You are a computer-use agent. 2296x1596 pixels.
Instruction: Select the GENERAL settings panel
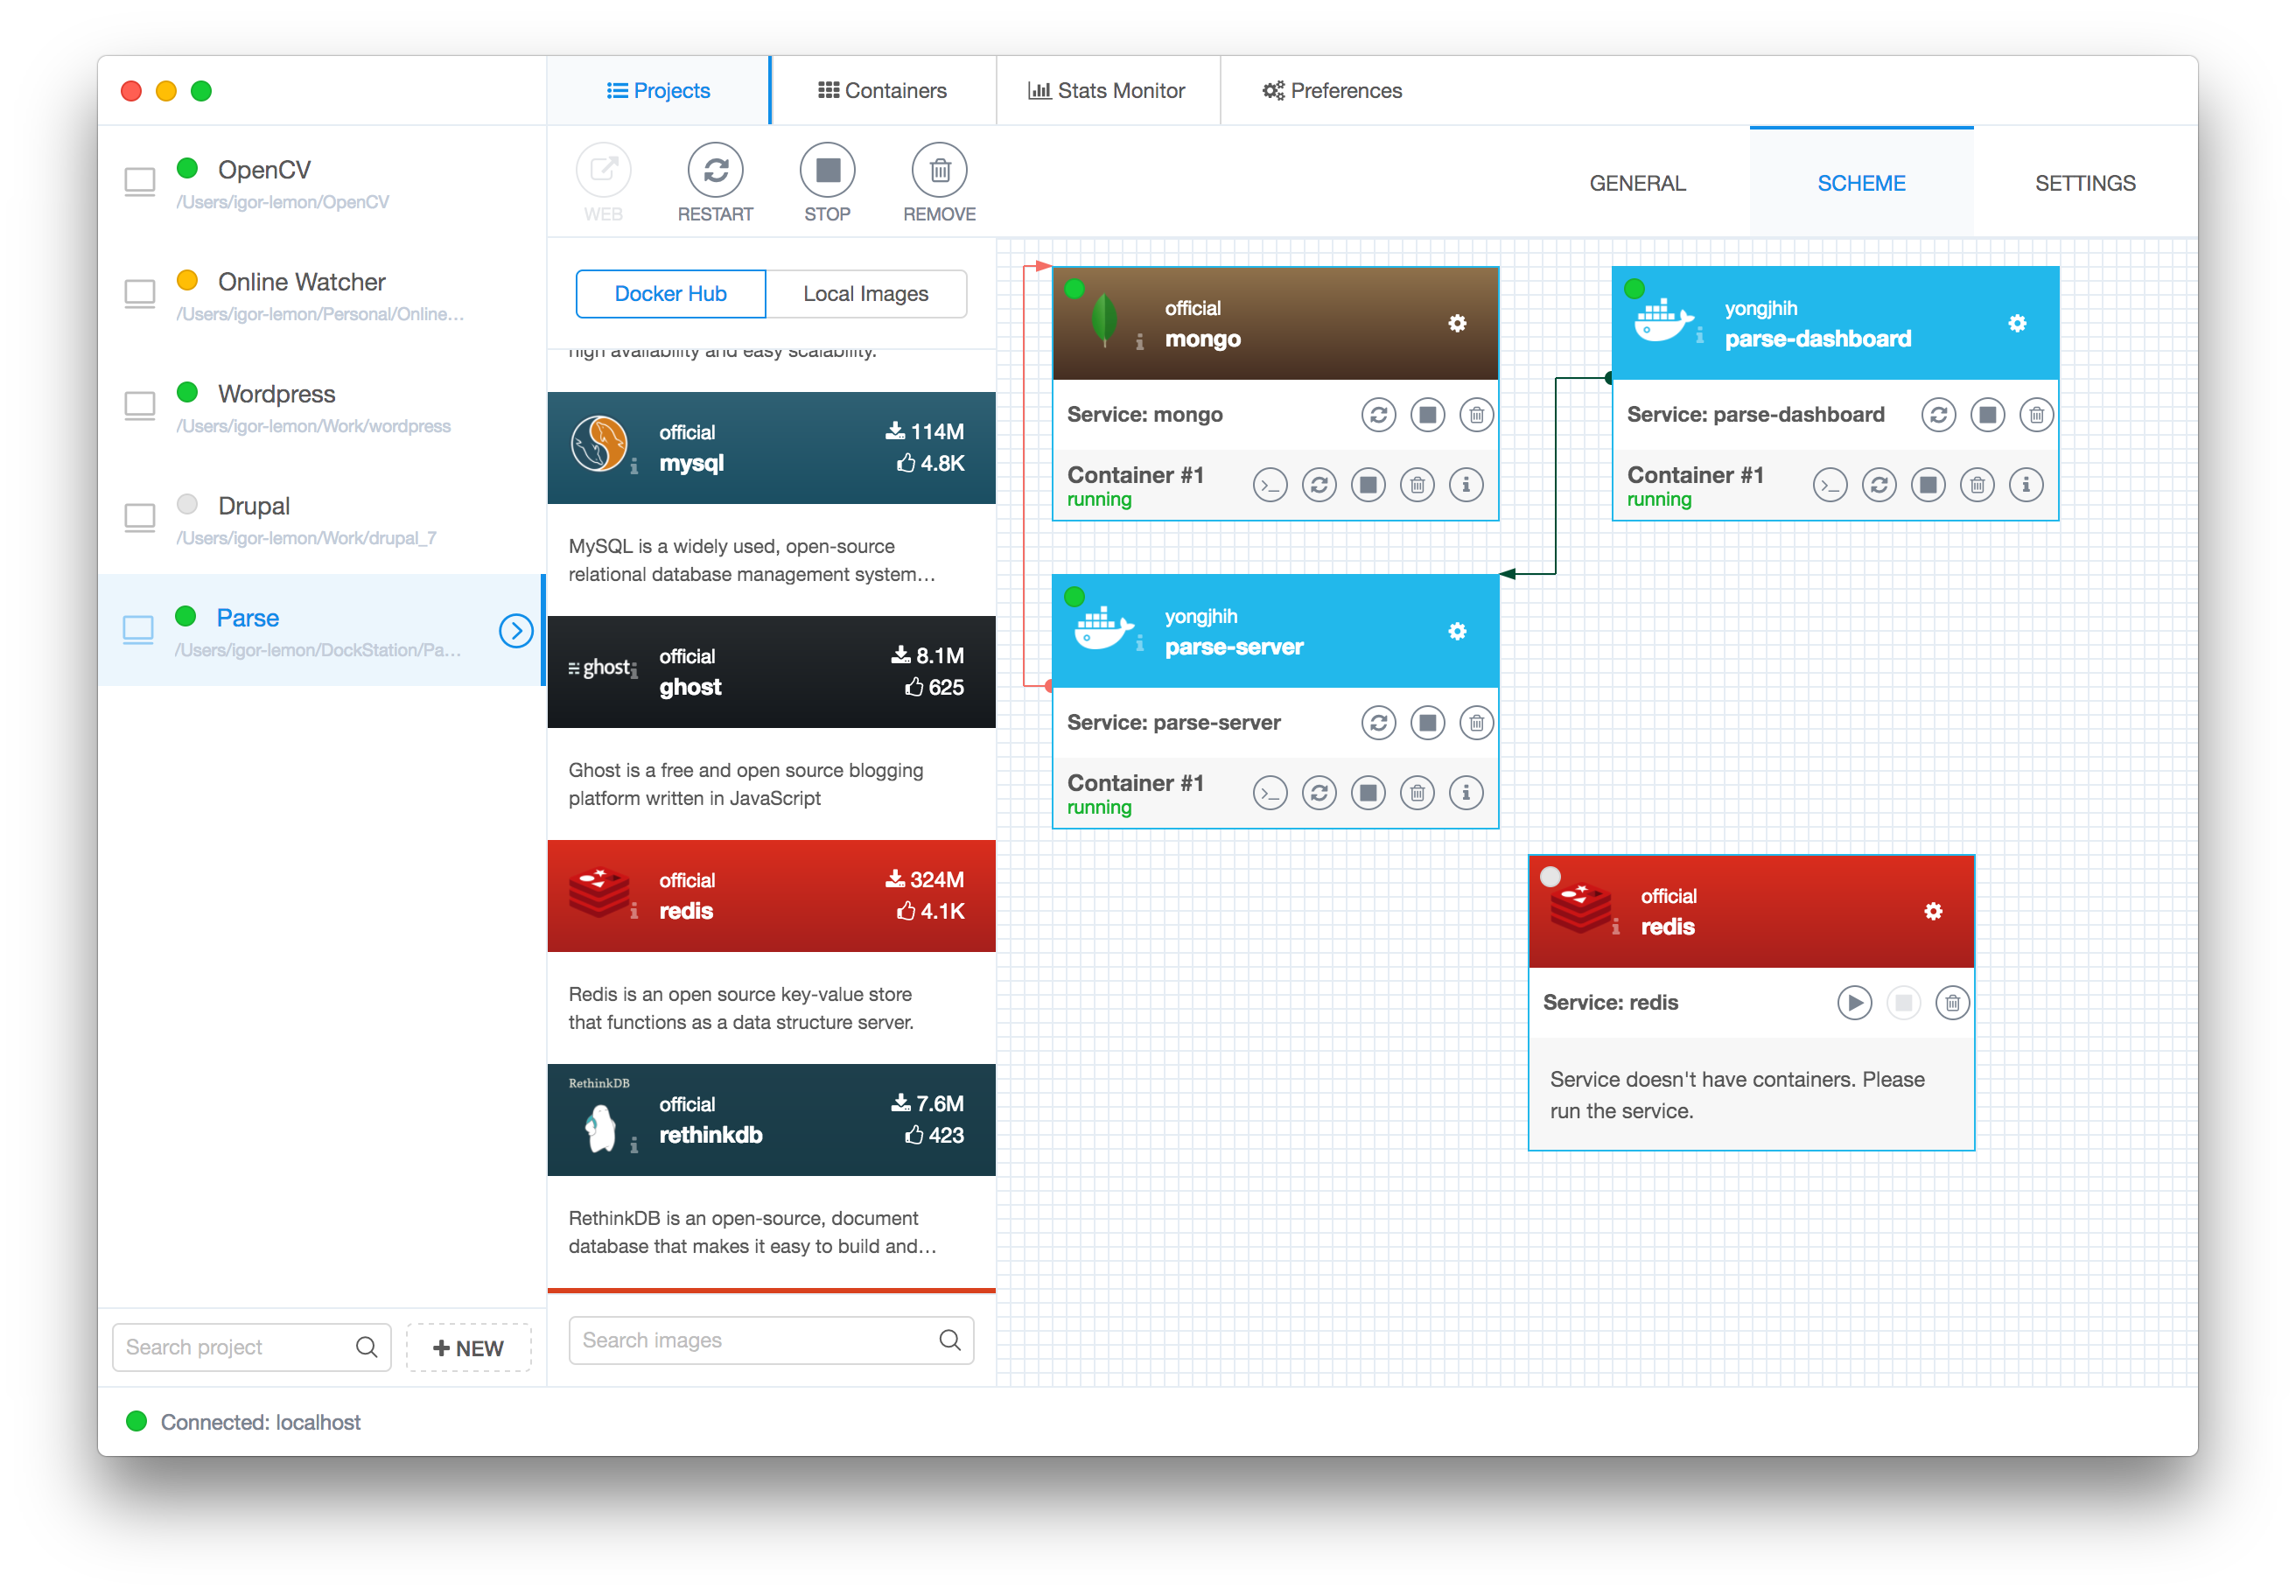click(1636, 179)
